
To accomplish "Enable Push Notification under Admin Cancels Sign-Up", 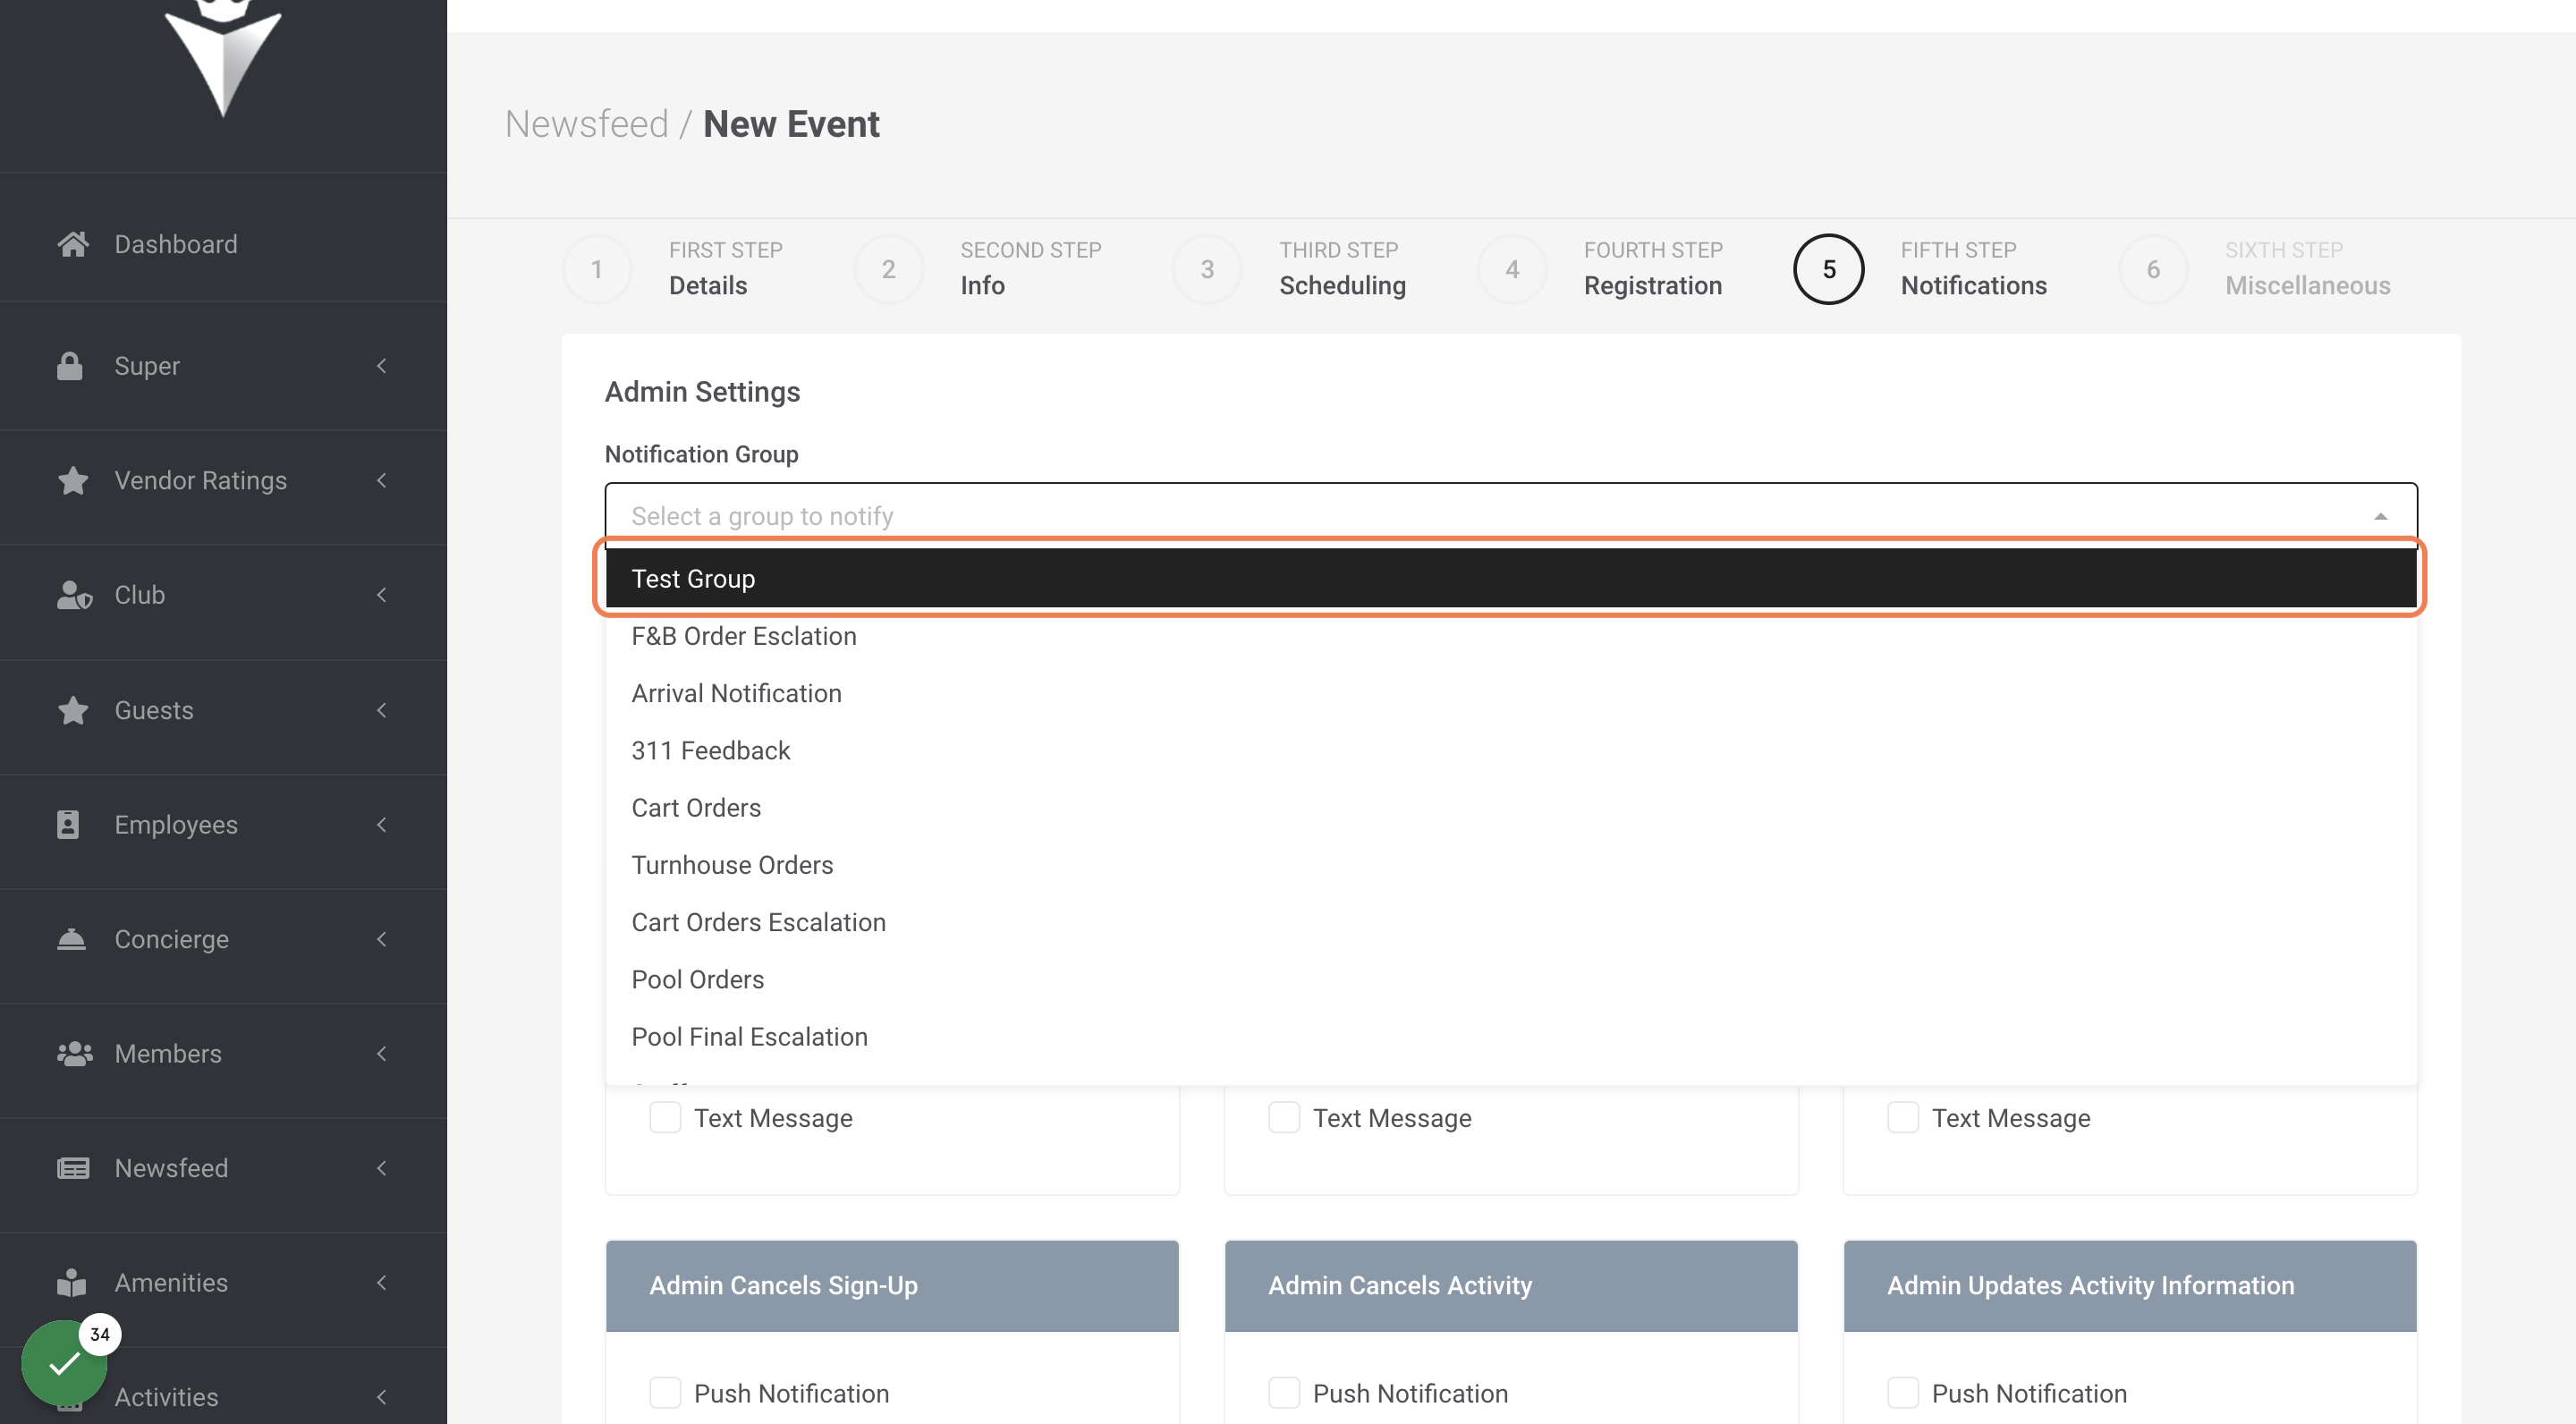I will (x=665, y=1393).
